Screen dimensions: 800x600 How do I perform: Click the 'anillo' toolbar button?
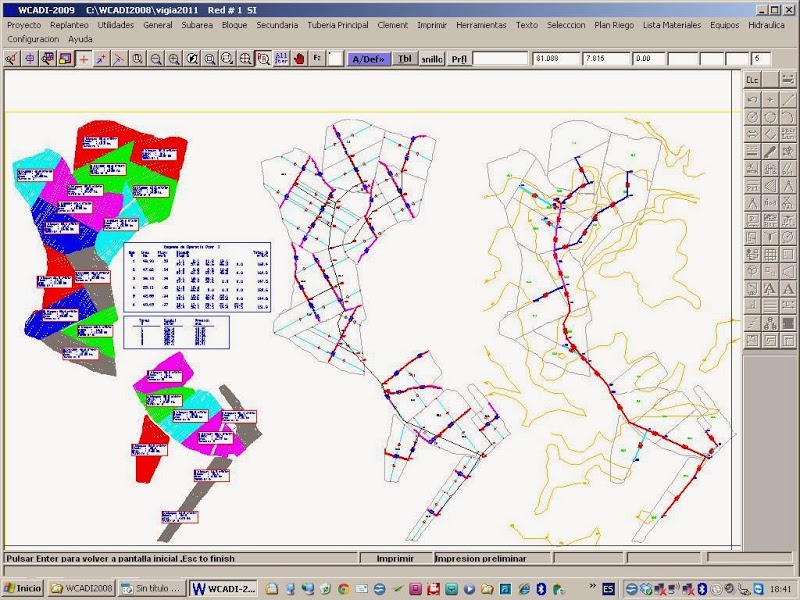(x=432, y=59)
